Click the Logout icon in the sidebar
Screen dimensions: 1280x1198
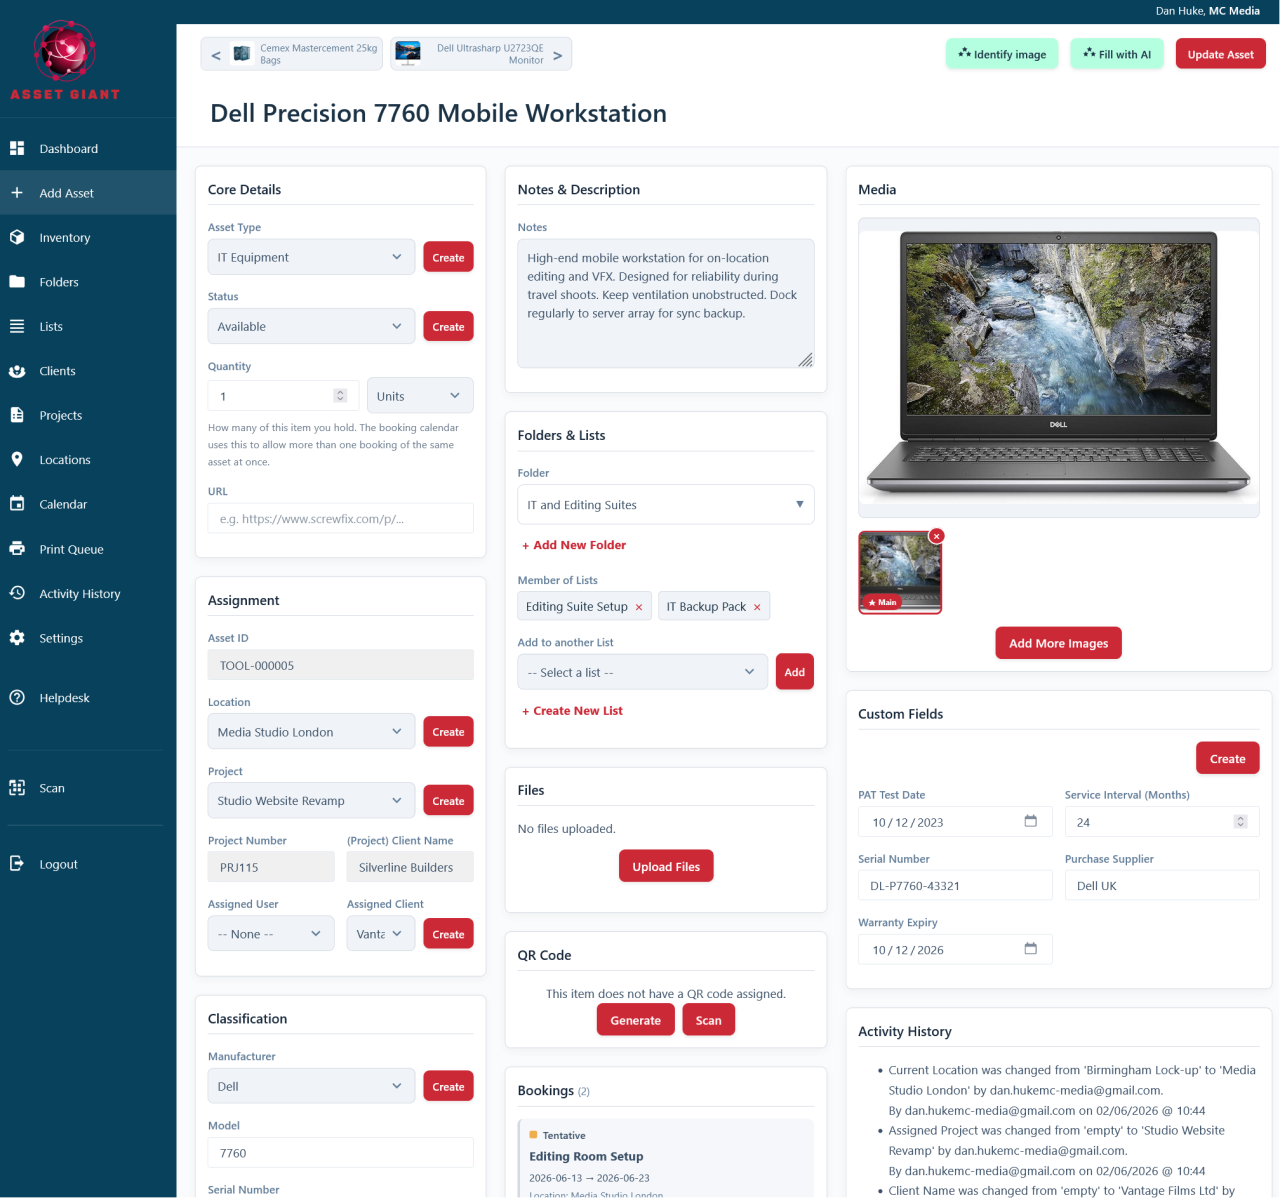click(17, 864)
